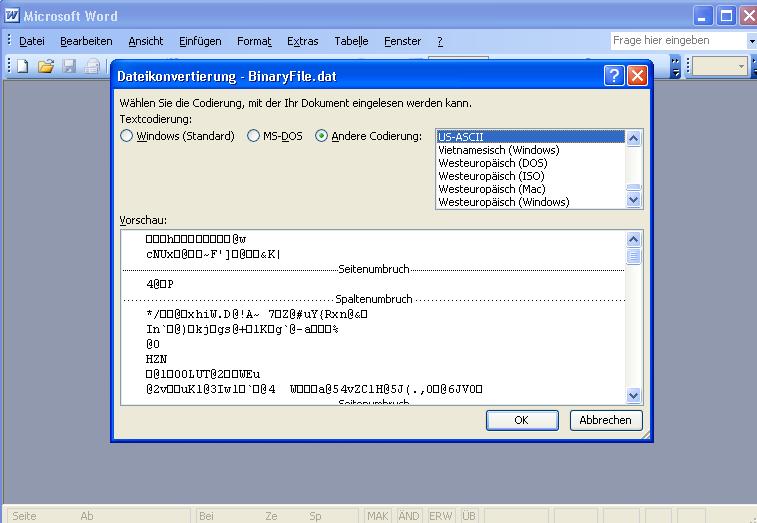
Task: Click the Save disk toolbar icon
Action: 69,66
